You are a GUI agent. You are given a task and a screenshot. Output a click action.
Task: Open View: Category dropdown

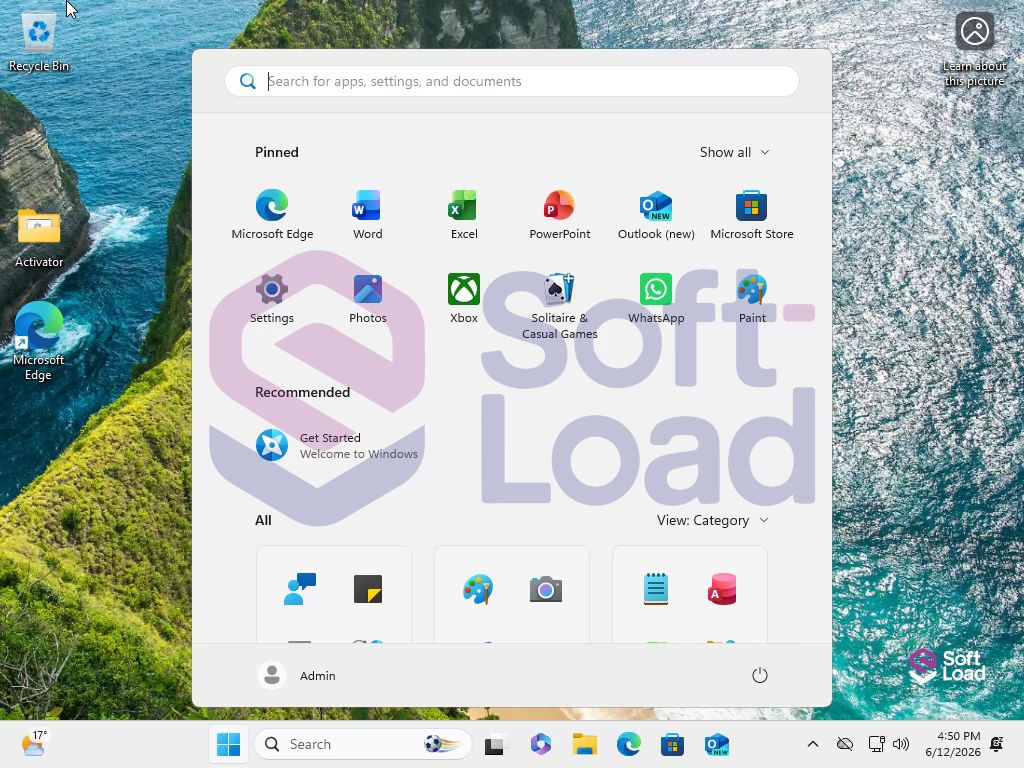(x=712, y=520)
